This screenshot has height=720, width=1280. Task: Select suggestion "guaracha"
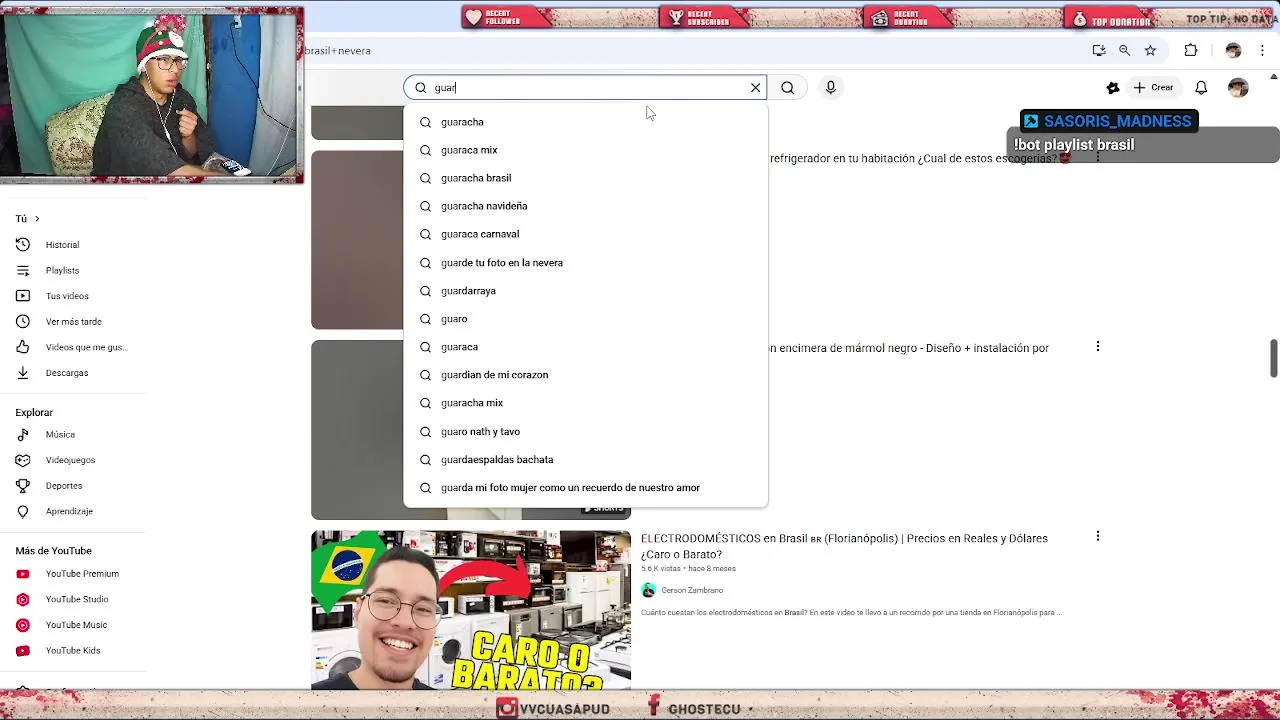click(585, 122)
